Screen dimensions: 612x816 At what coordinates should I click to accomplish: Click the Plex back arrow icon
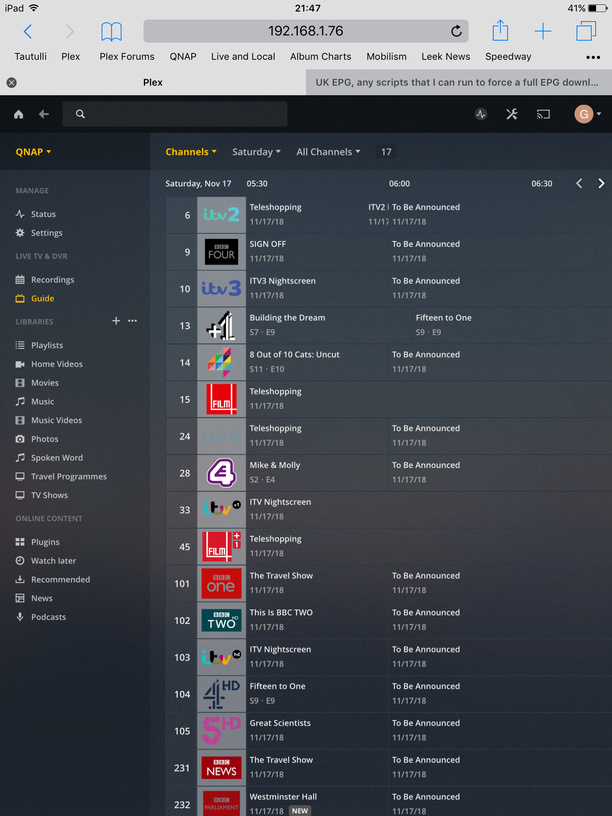(44, 114)
